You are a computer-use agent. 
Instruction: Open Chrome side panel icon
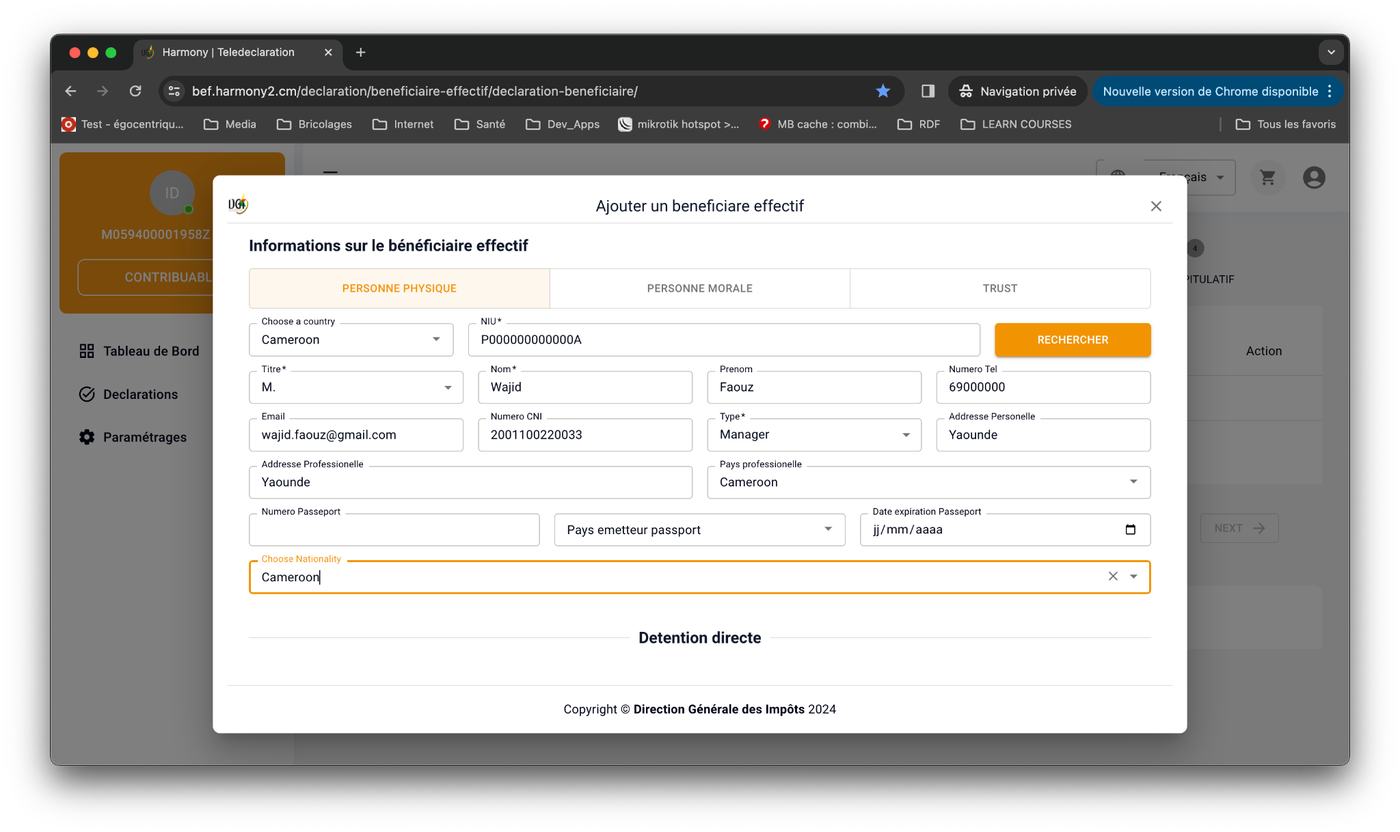tap(928, 91)
